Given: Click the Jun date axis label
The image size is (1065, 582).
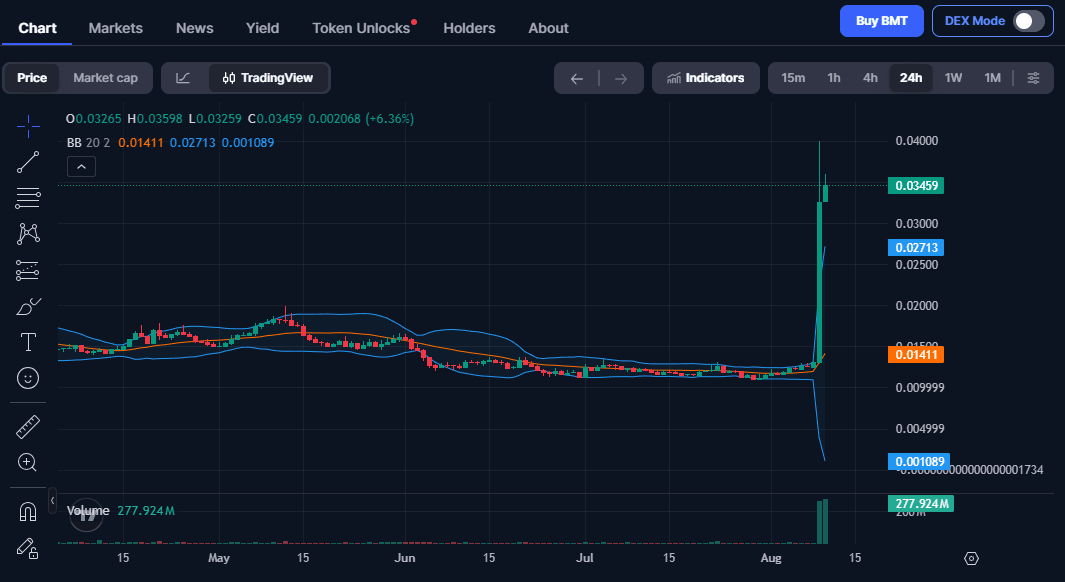Looking at the screenshot, I should (405, 558).
